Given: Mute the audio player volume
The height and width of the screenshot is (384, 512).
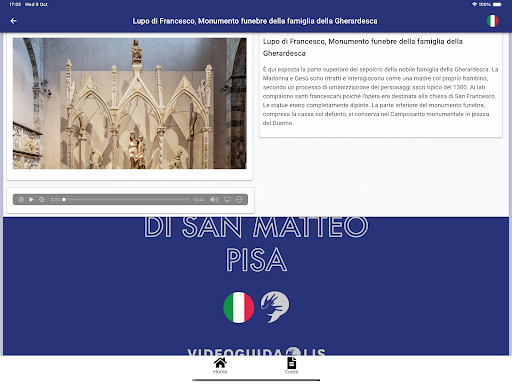Looking at the screenshot, I should point(214,199).
